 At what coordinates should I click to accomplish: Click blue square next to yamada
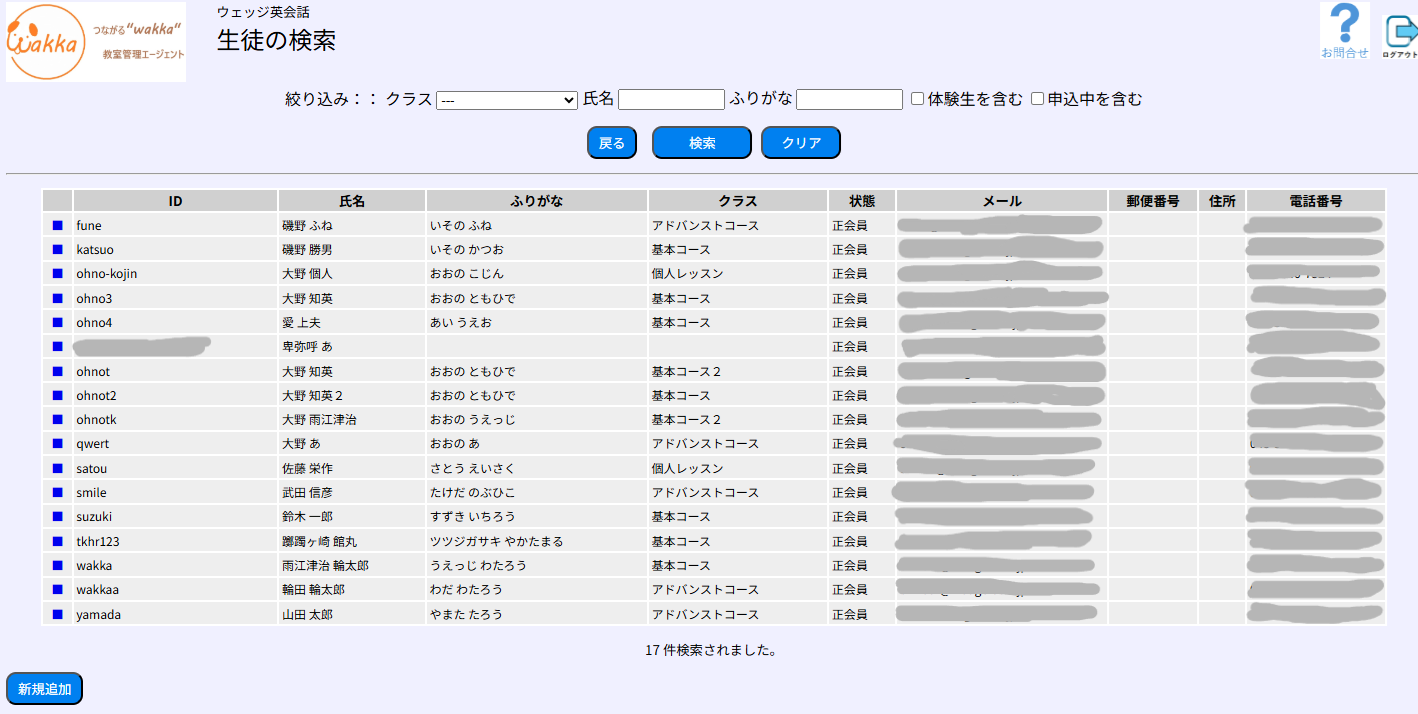pyautogui.click(x=57, y=614)
